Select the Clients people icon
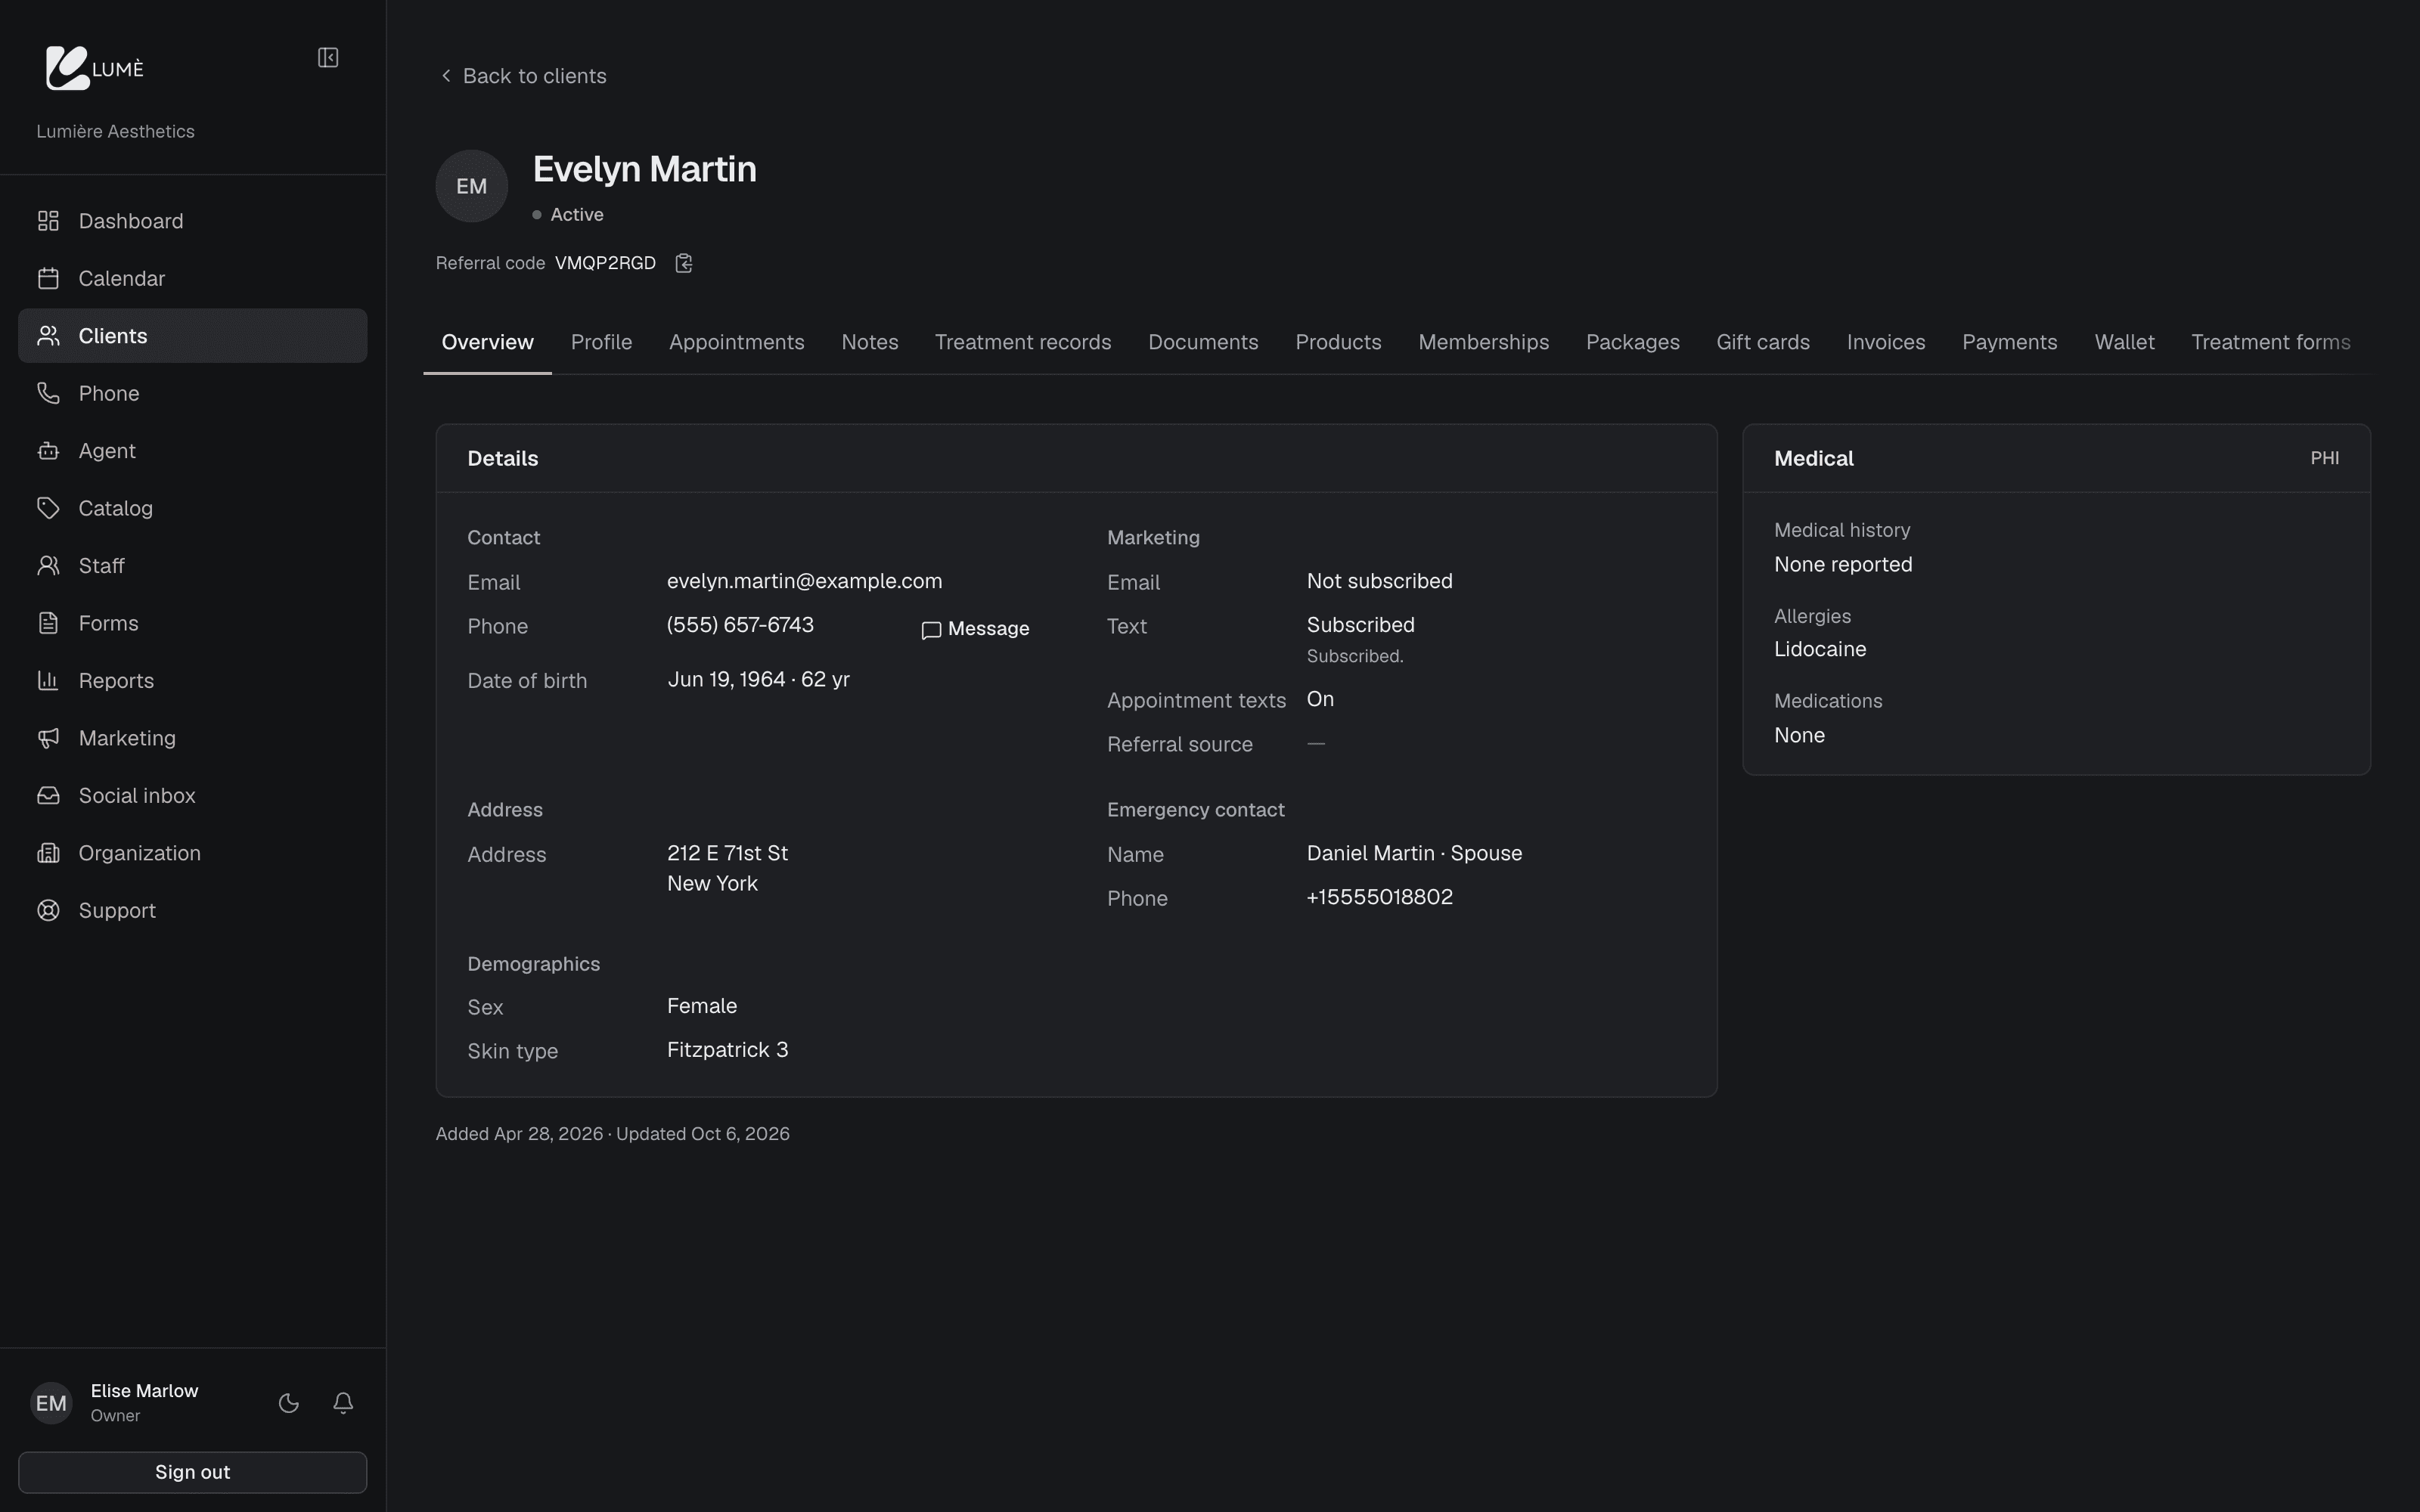The image size is (2420, 1512). [x=48, y=336]
